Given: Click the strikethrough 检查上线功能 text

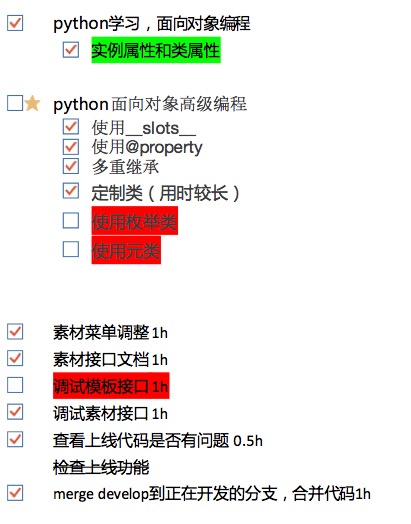Looking at the screenshot, I should pos(101,467).
